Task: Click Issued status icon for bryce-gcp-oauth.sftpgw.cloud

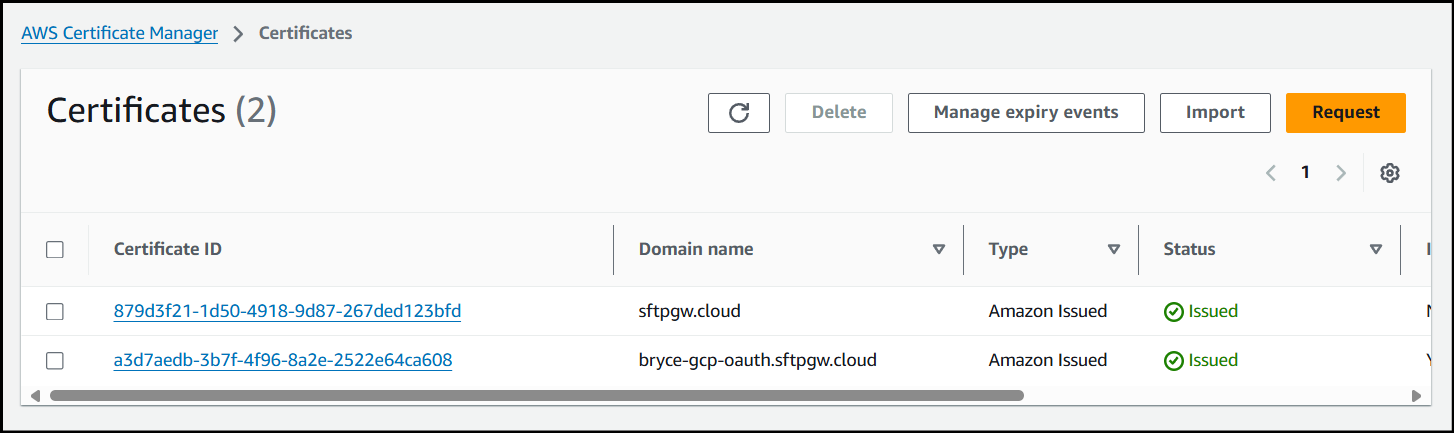Action: point(1173,361)
